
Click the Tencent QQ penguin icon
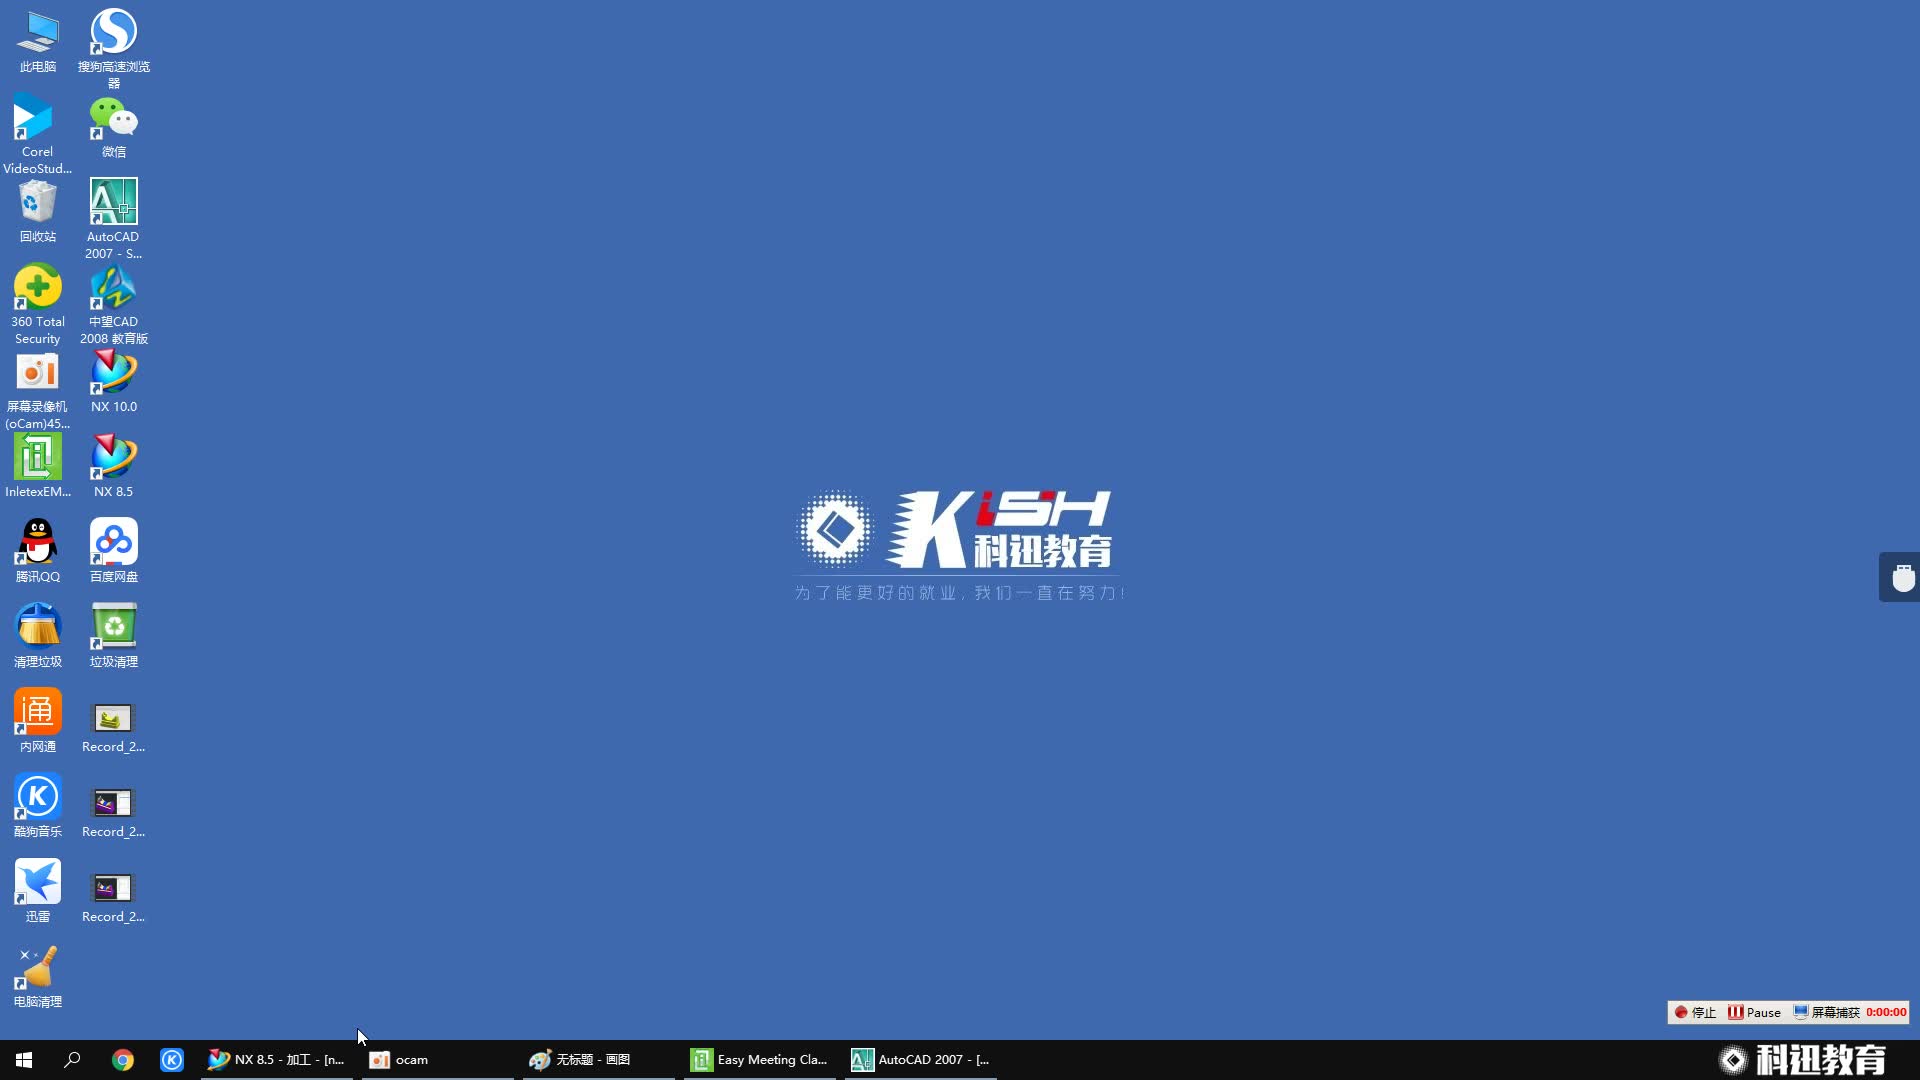(x=37, y=545)
